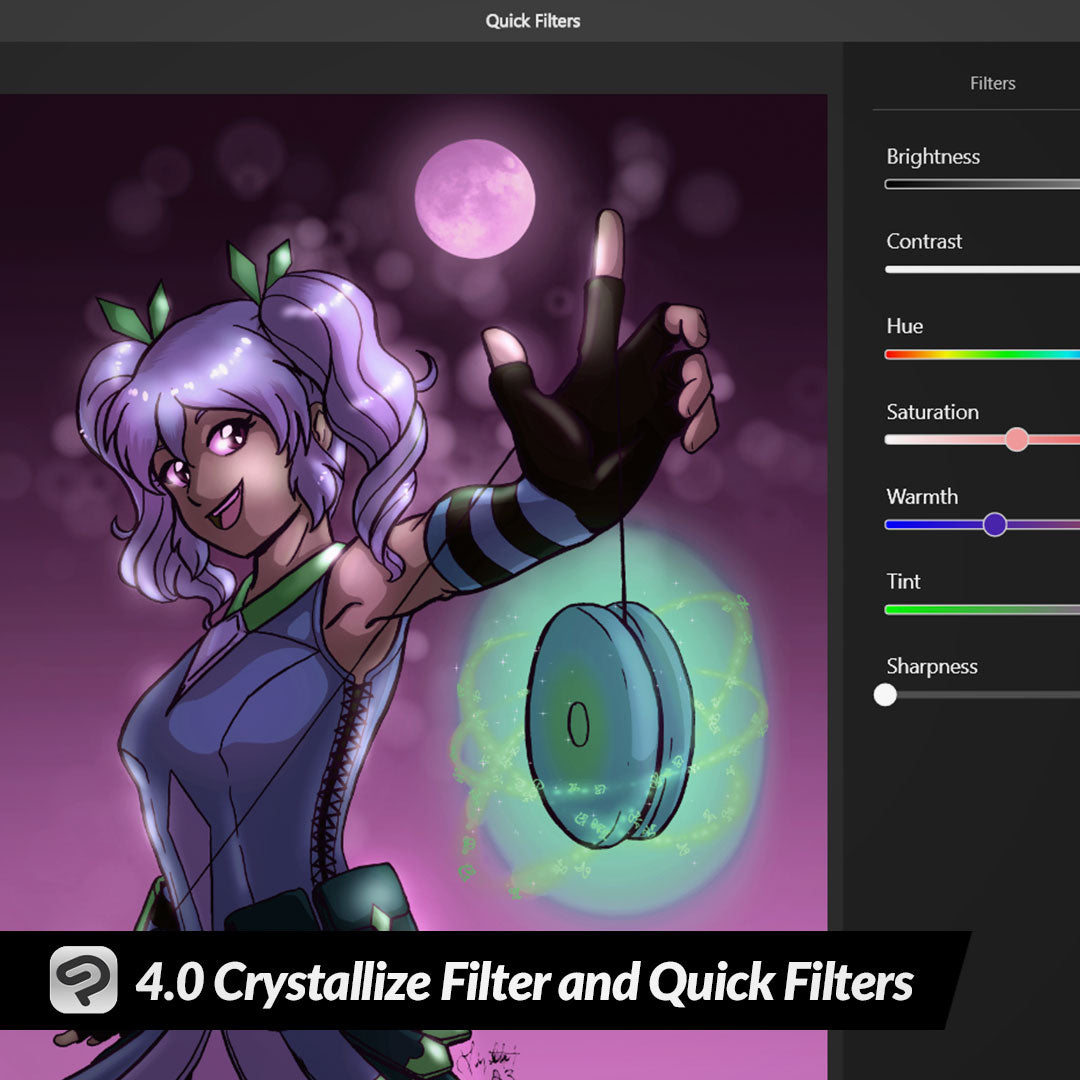1080x1080 pixels.
Task: Click on the white Contrast slider track
Action: tap(980, 269)
